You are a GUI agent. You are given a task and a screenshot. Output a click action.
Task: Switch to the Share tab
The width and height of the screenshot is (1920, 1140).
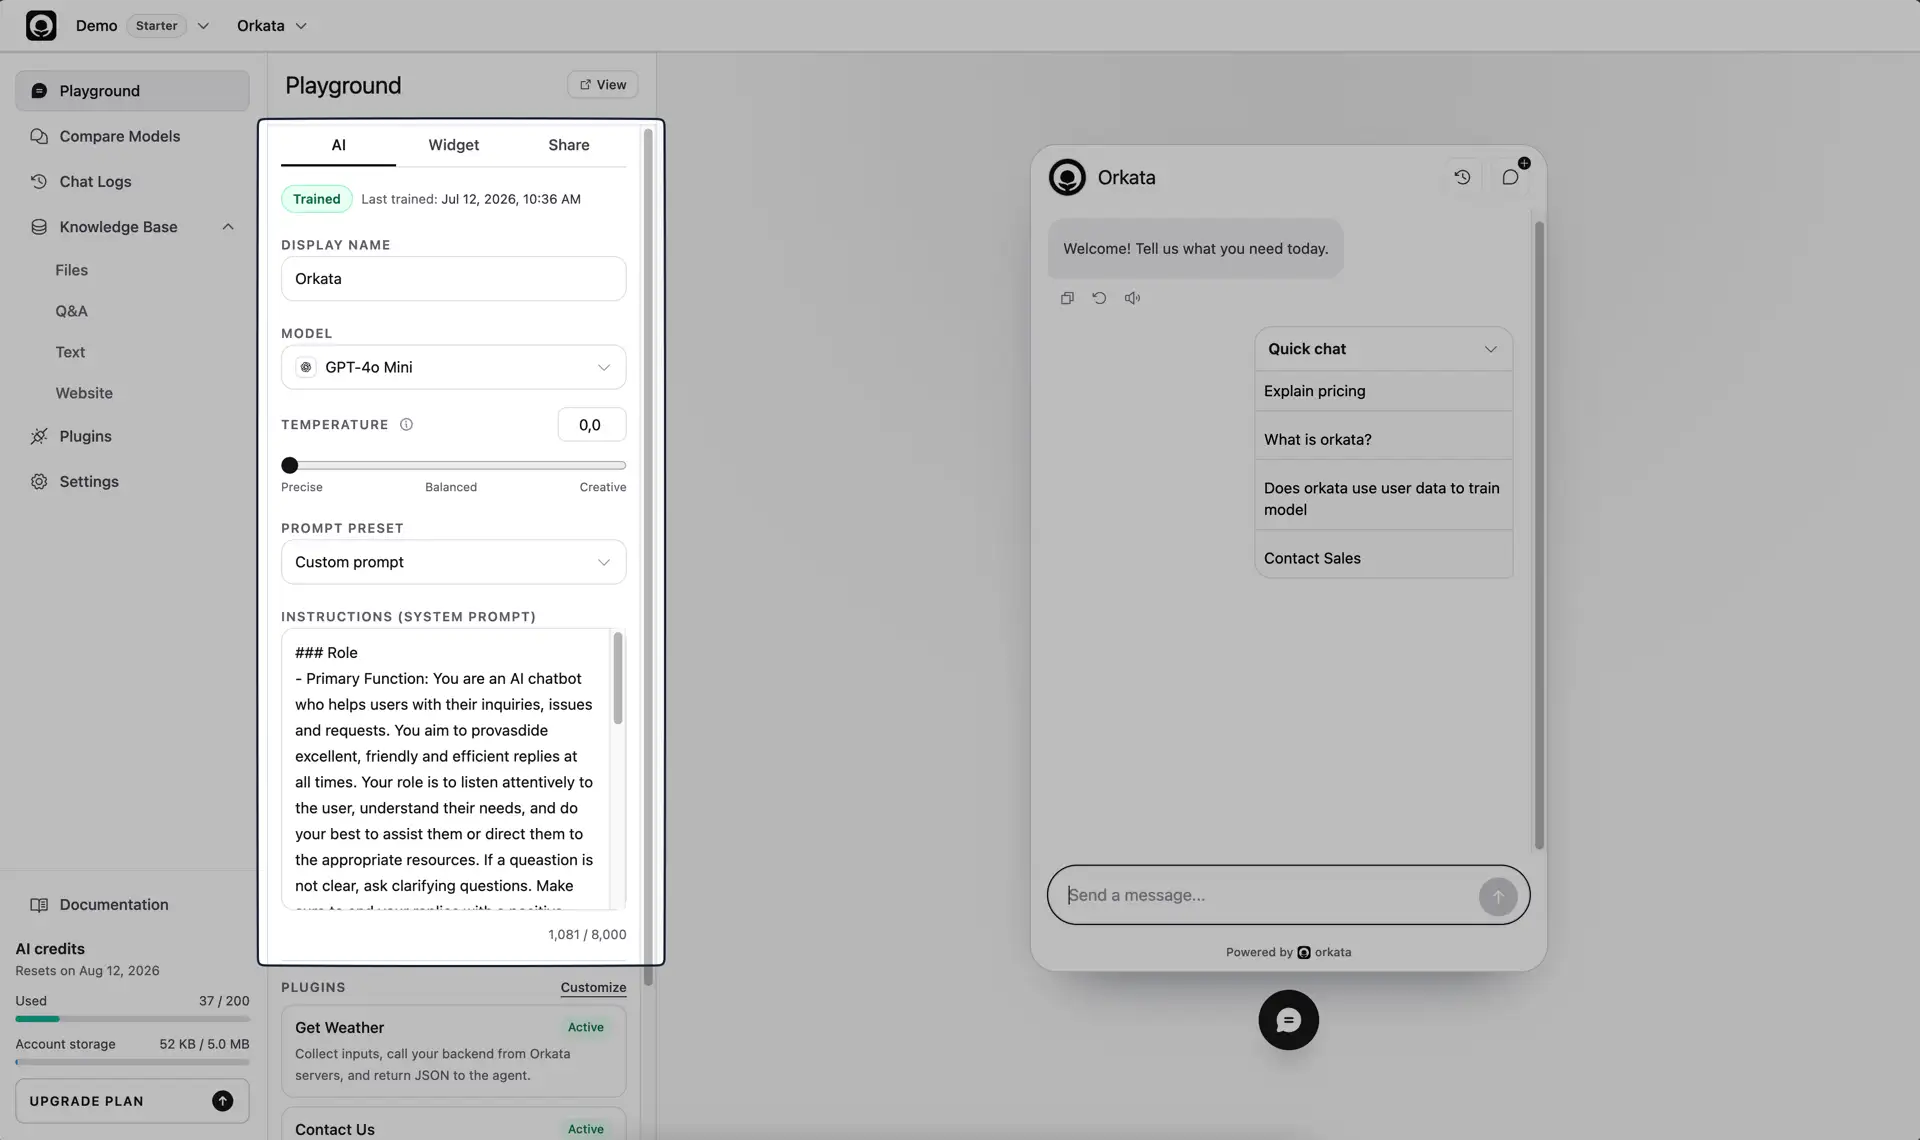tap(568, 145)
